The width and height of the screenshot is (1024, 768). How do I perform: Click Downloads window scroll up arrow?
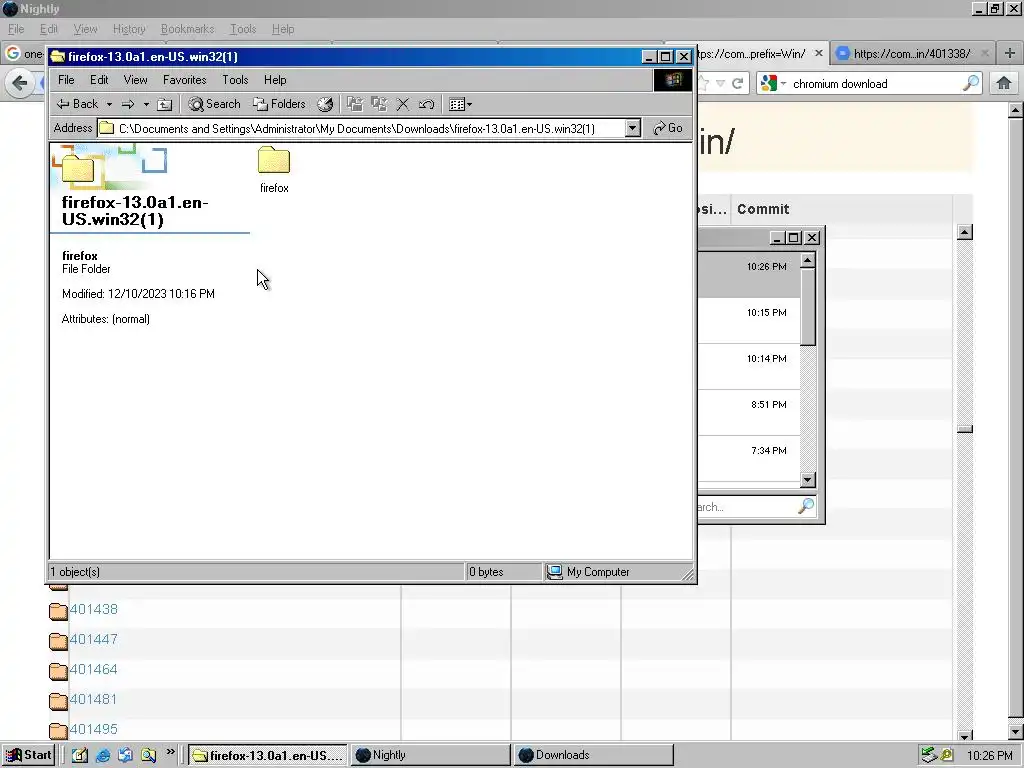[808, 261]
